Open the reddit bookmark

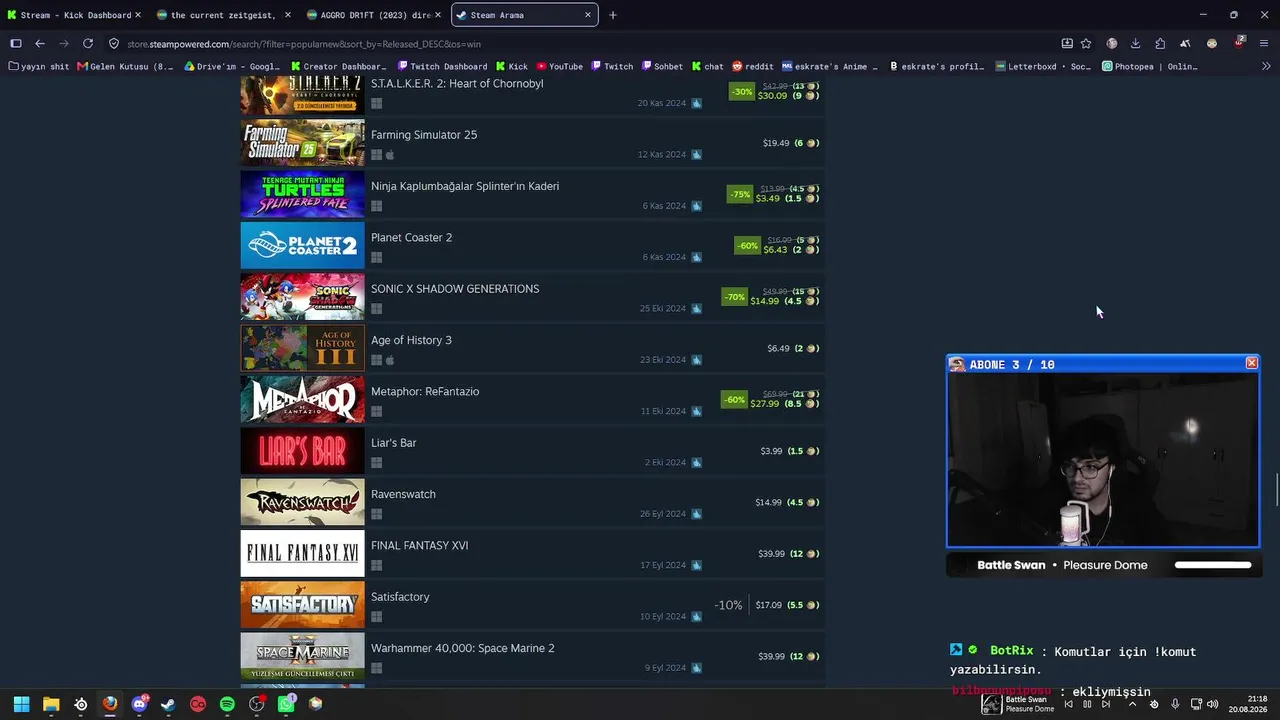(x=753, y=67)
